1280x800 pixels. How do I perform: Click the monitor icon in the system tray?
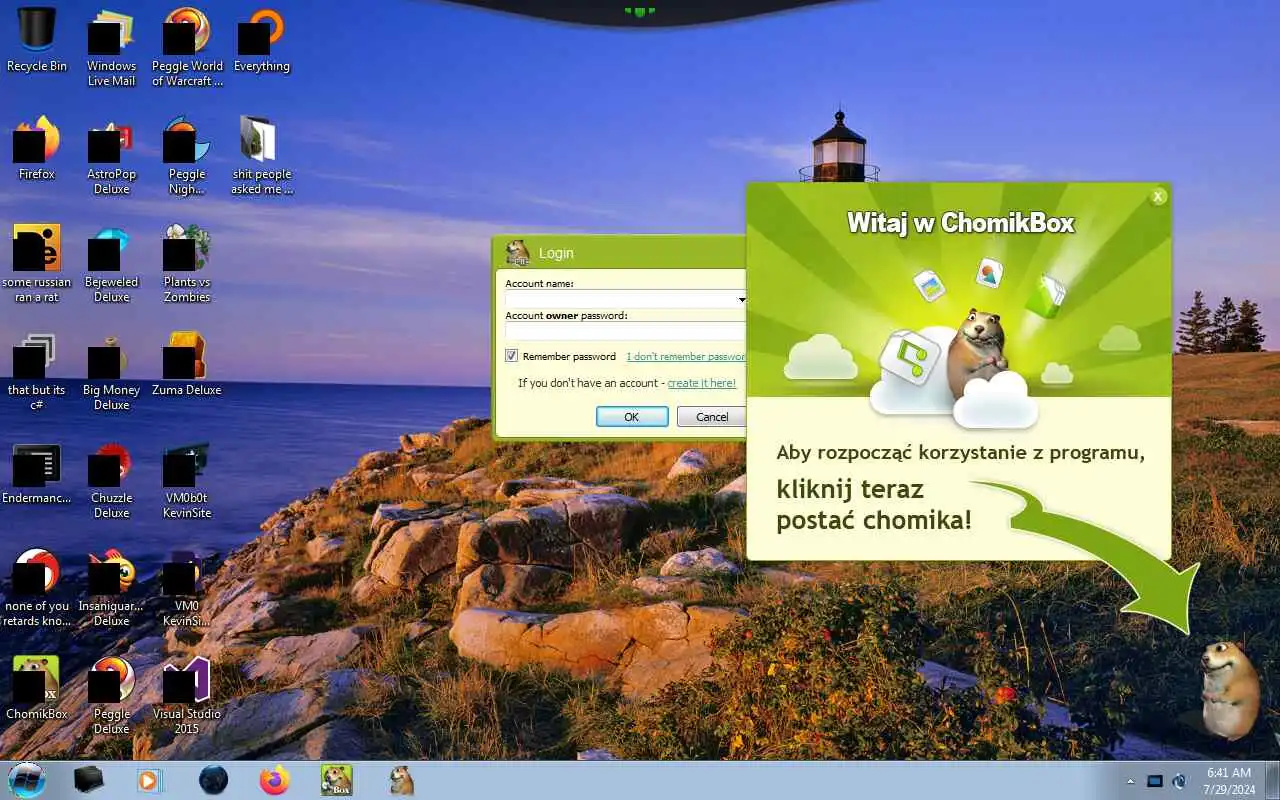1155,781
